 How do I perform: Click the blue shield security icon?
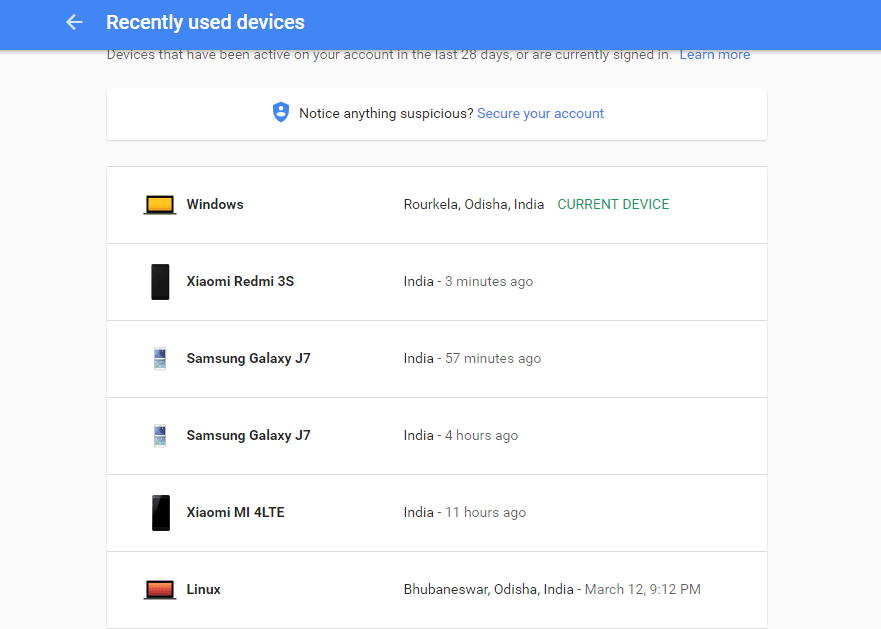[280, 111]
